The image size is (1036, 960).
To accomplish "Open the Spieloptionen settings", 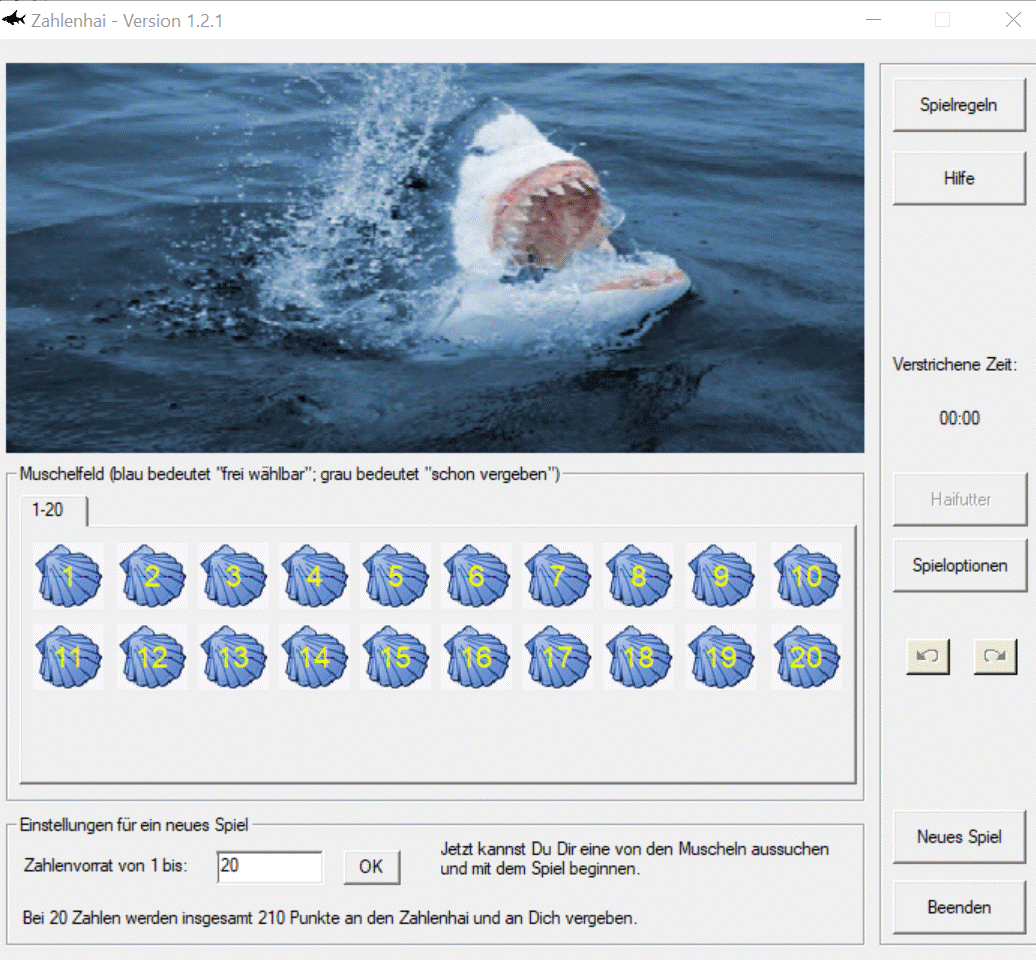I will 960,566.
